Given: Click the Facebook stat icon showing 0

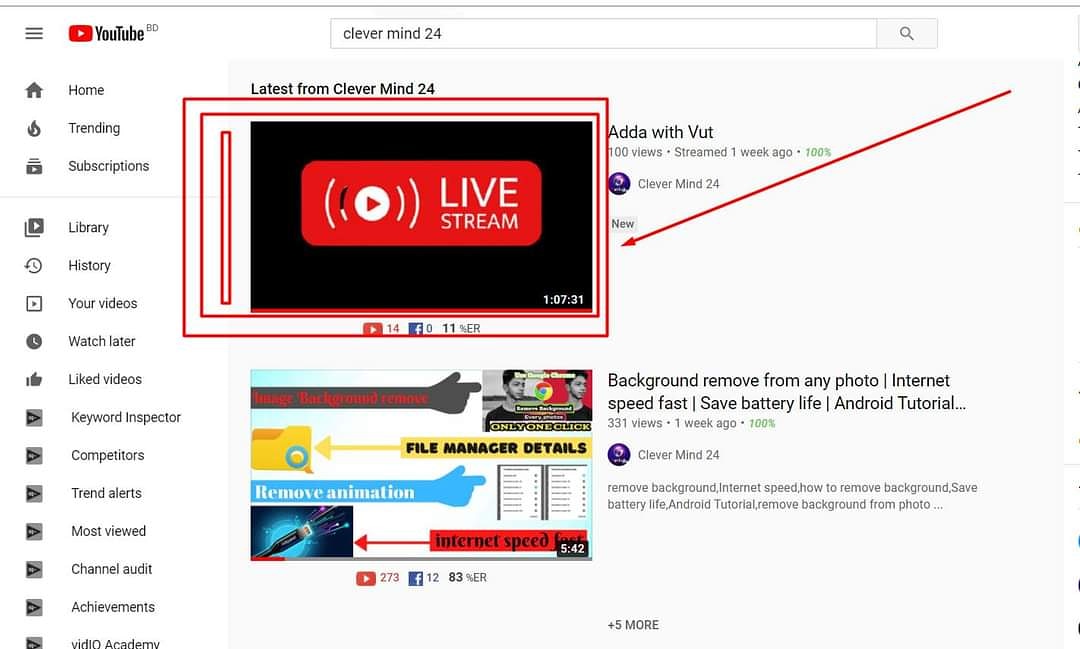Looking at the screenshot, I should click(x=415, y=329).
